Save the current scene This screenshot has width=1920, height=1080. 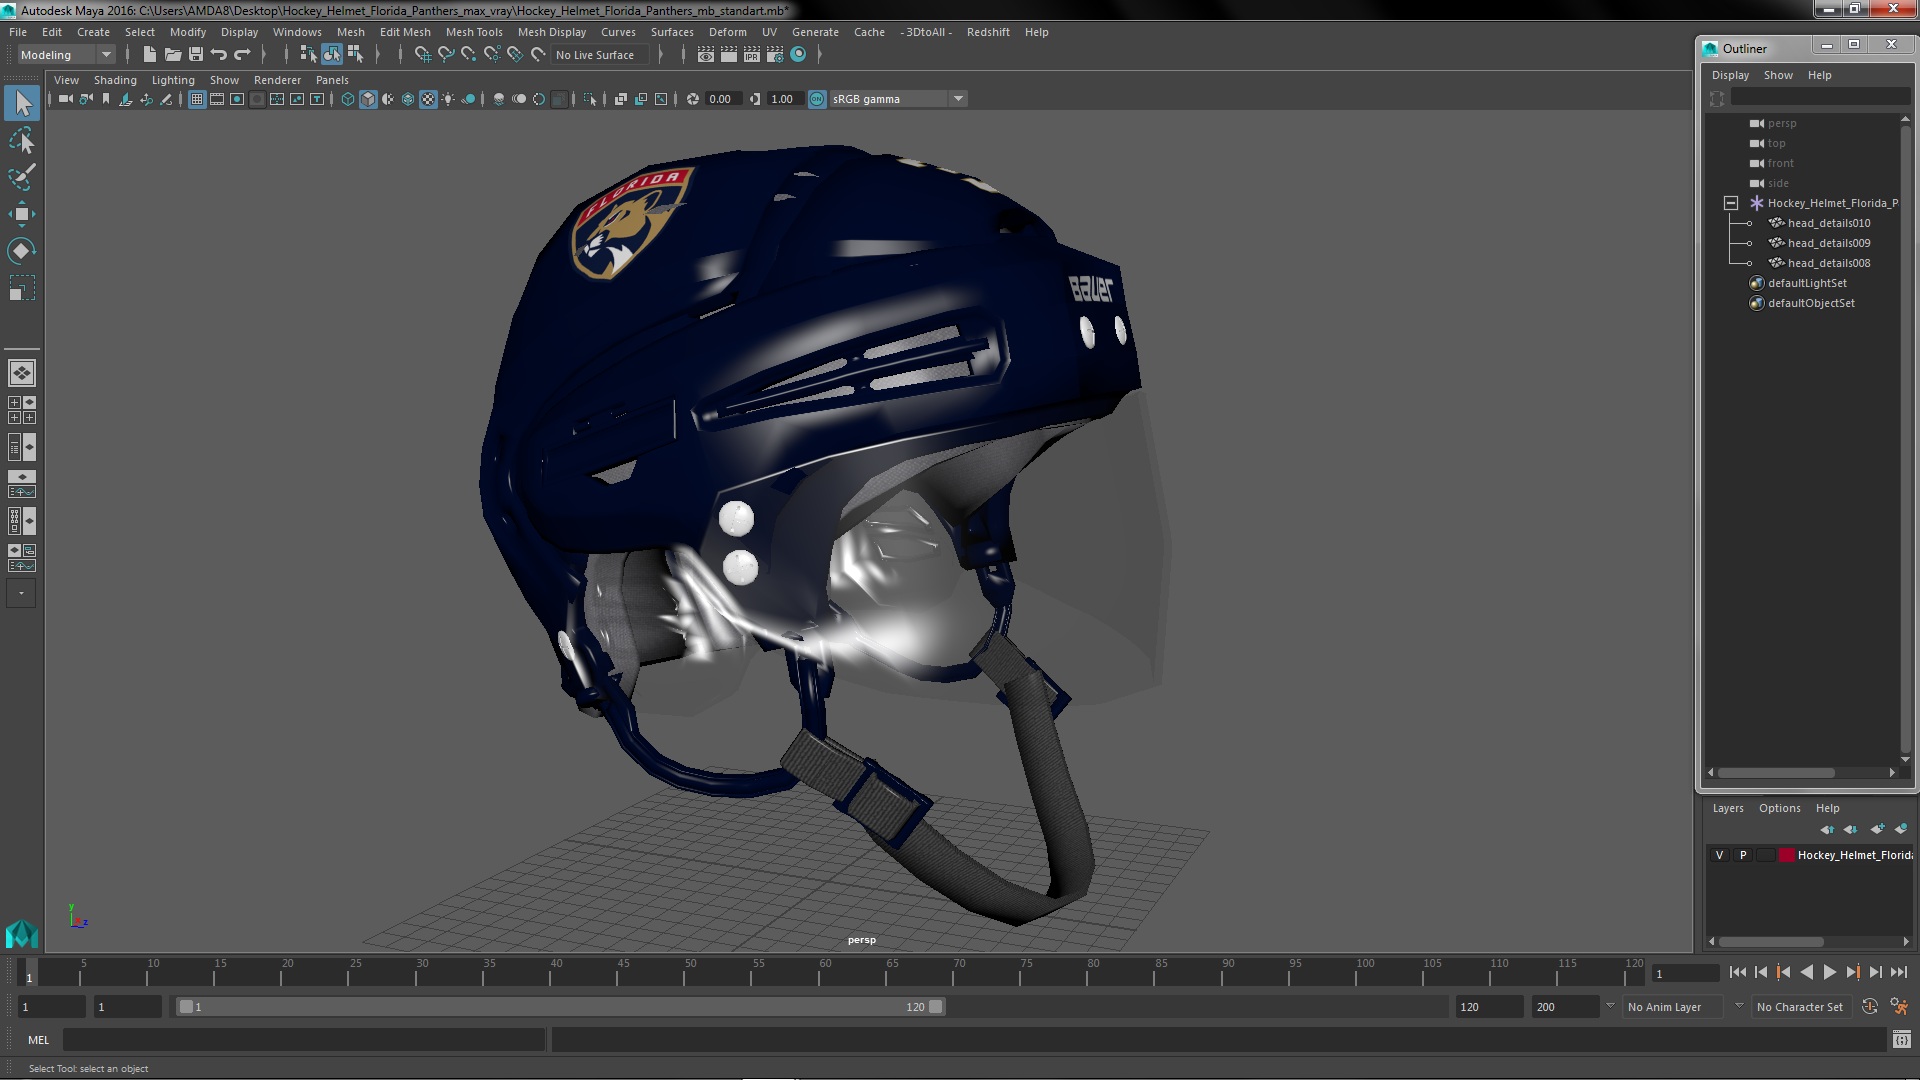click(196, 55)
